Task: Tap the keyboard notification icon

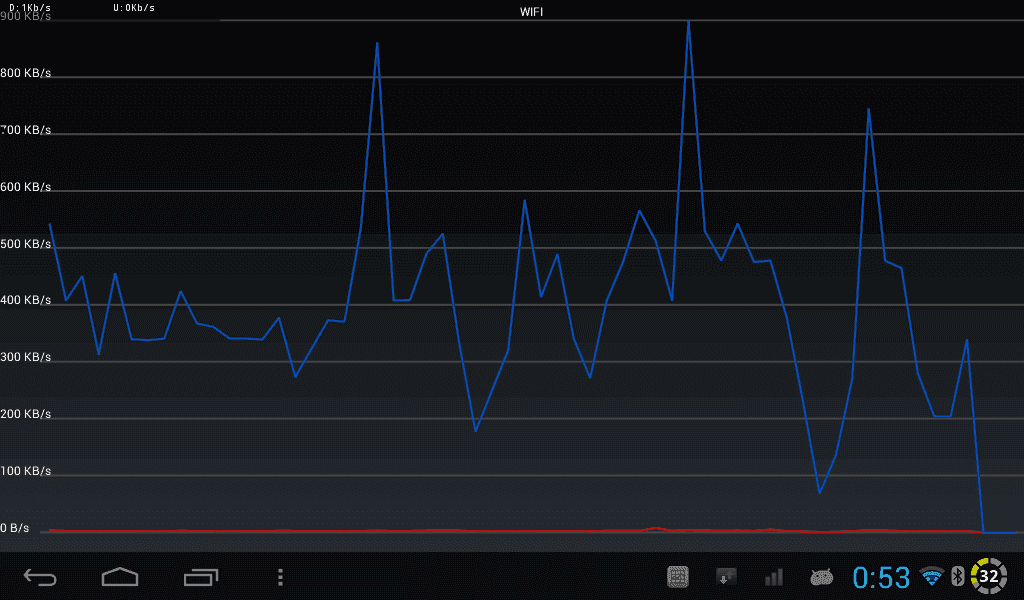Action: tap(678, 577)
